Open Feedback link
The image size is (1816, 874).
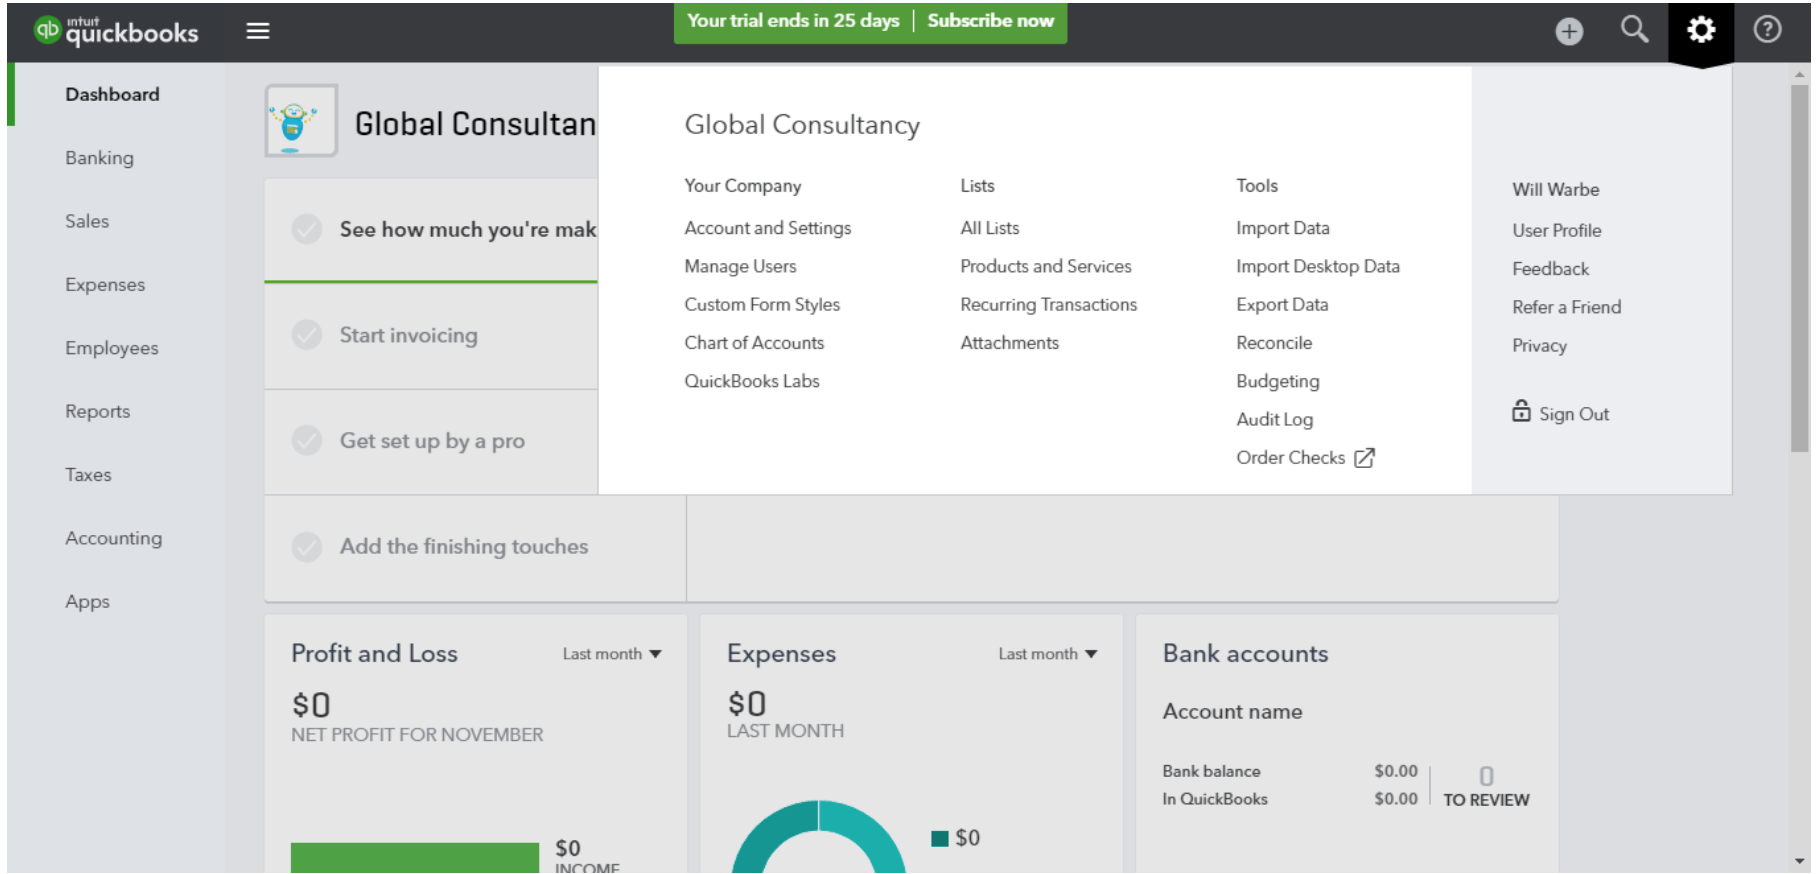point(1550,269)
